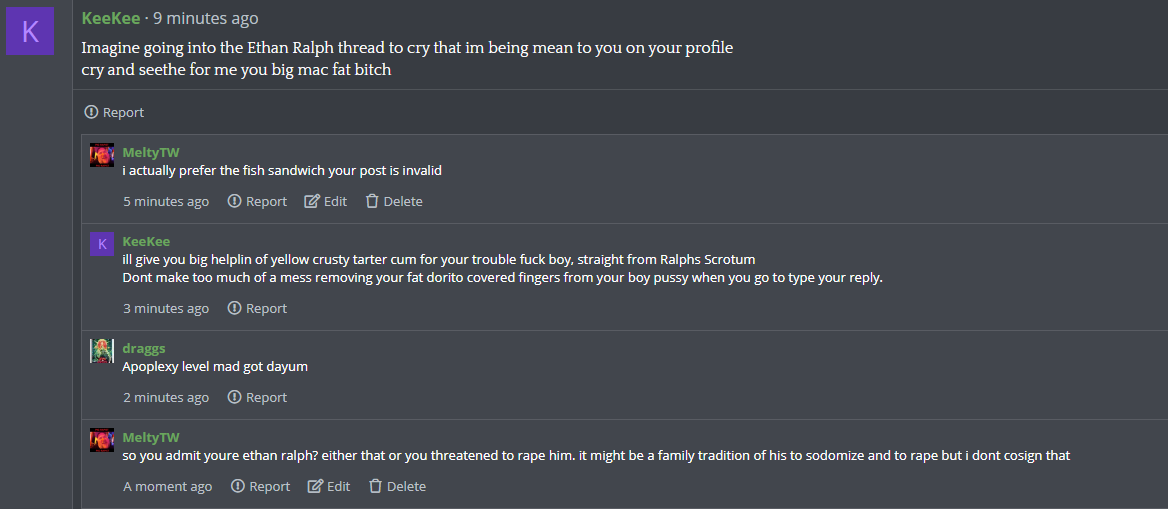Edit the comment posted a moment ago

point(328,487)
